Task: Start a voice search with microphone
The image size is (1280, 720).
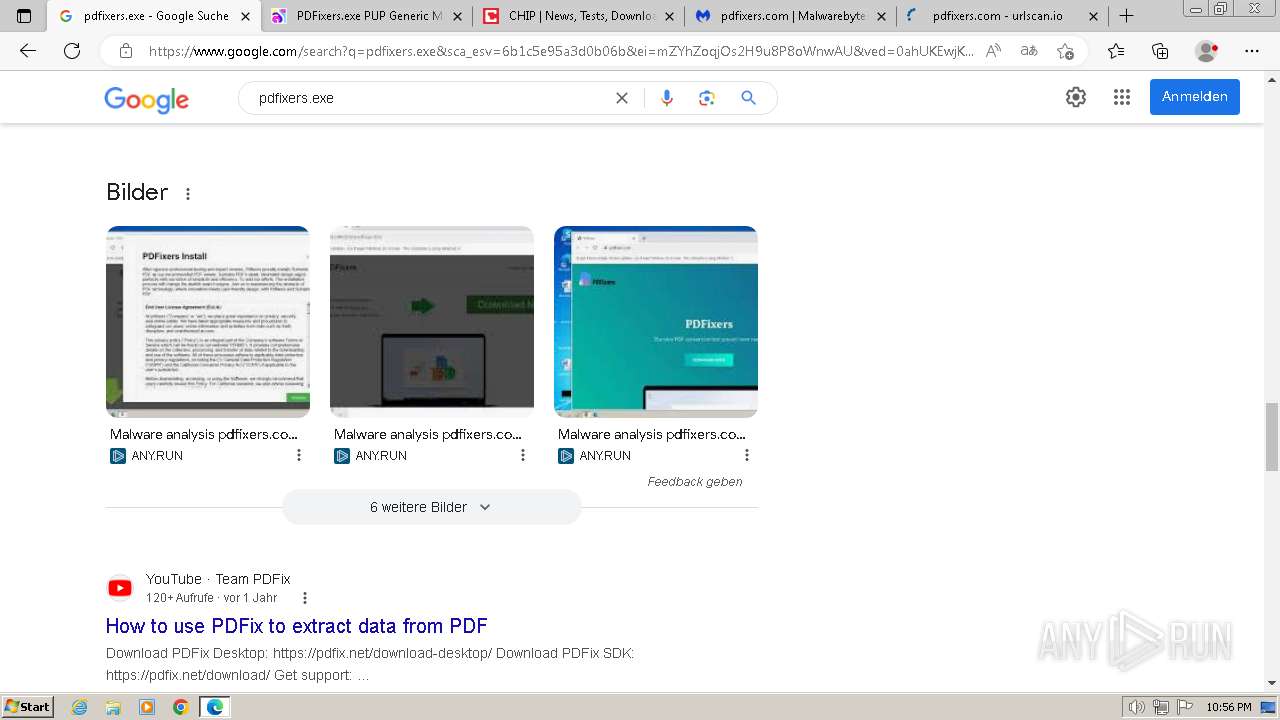Action: [x=667, y=98]
